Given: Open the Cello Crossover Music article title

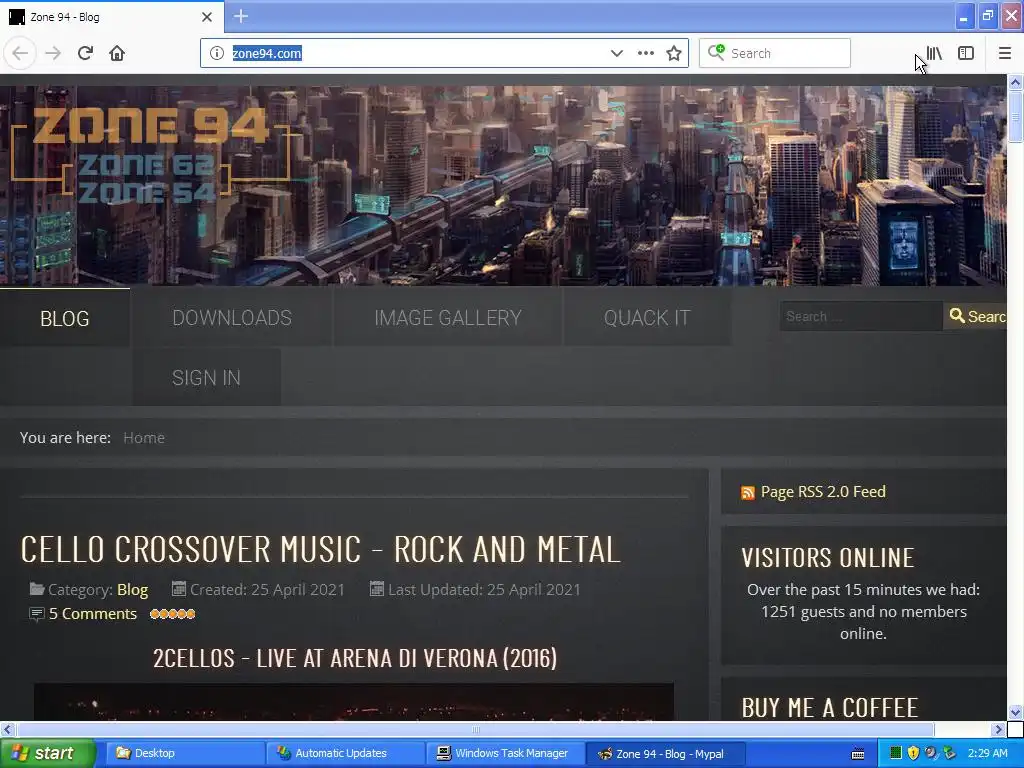Looking at the screenshot, I should coord(320,549).
